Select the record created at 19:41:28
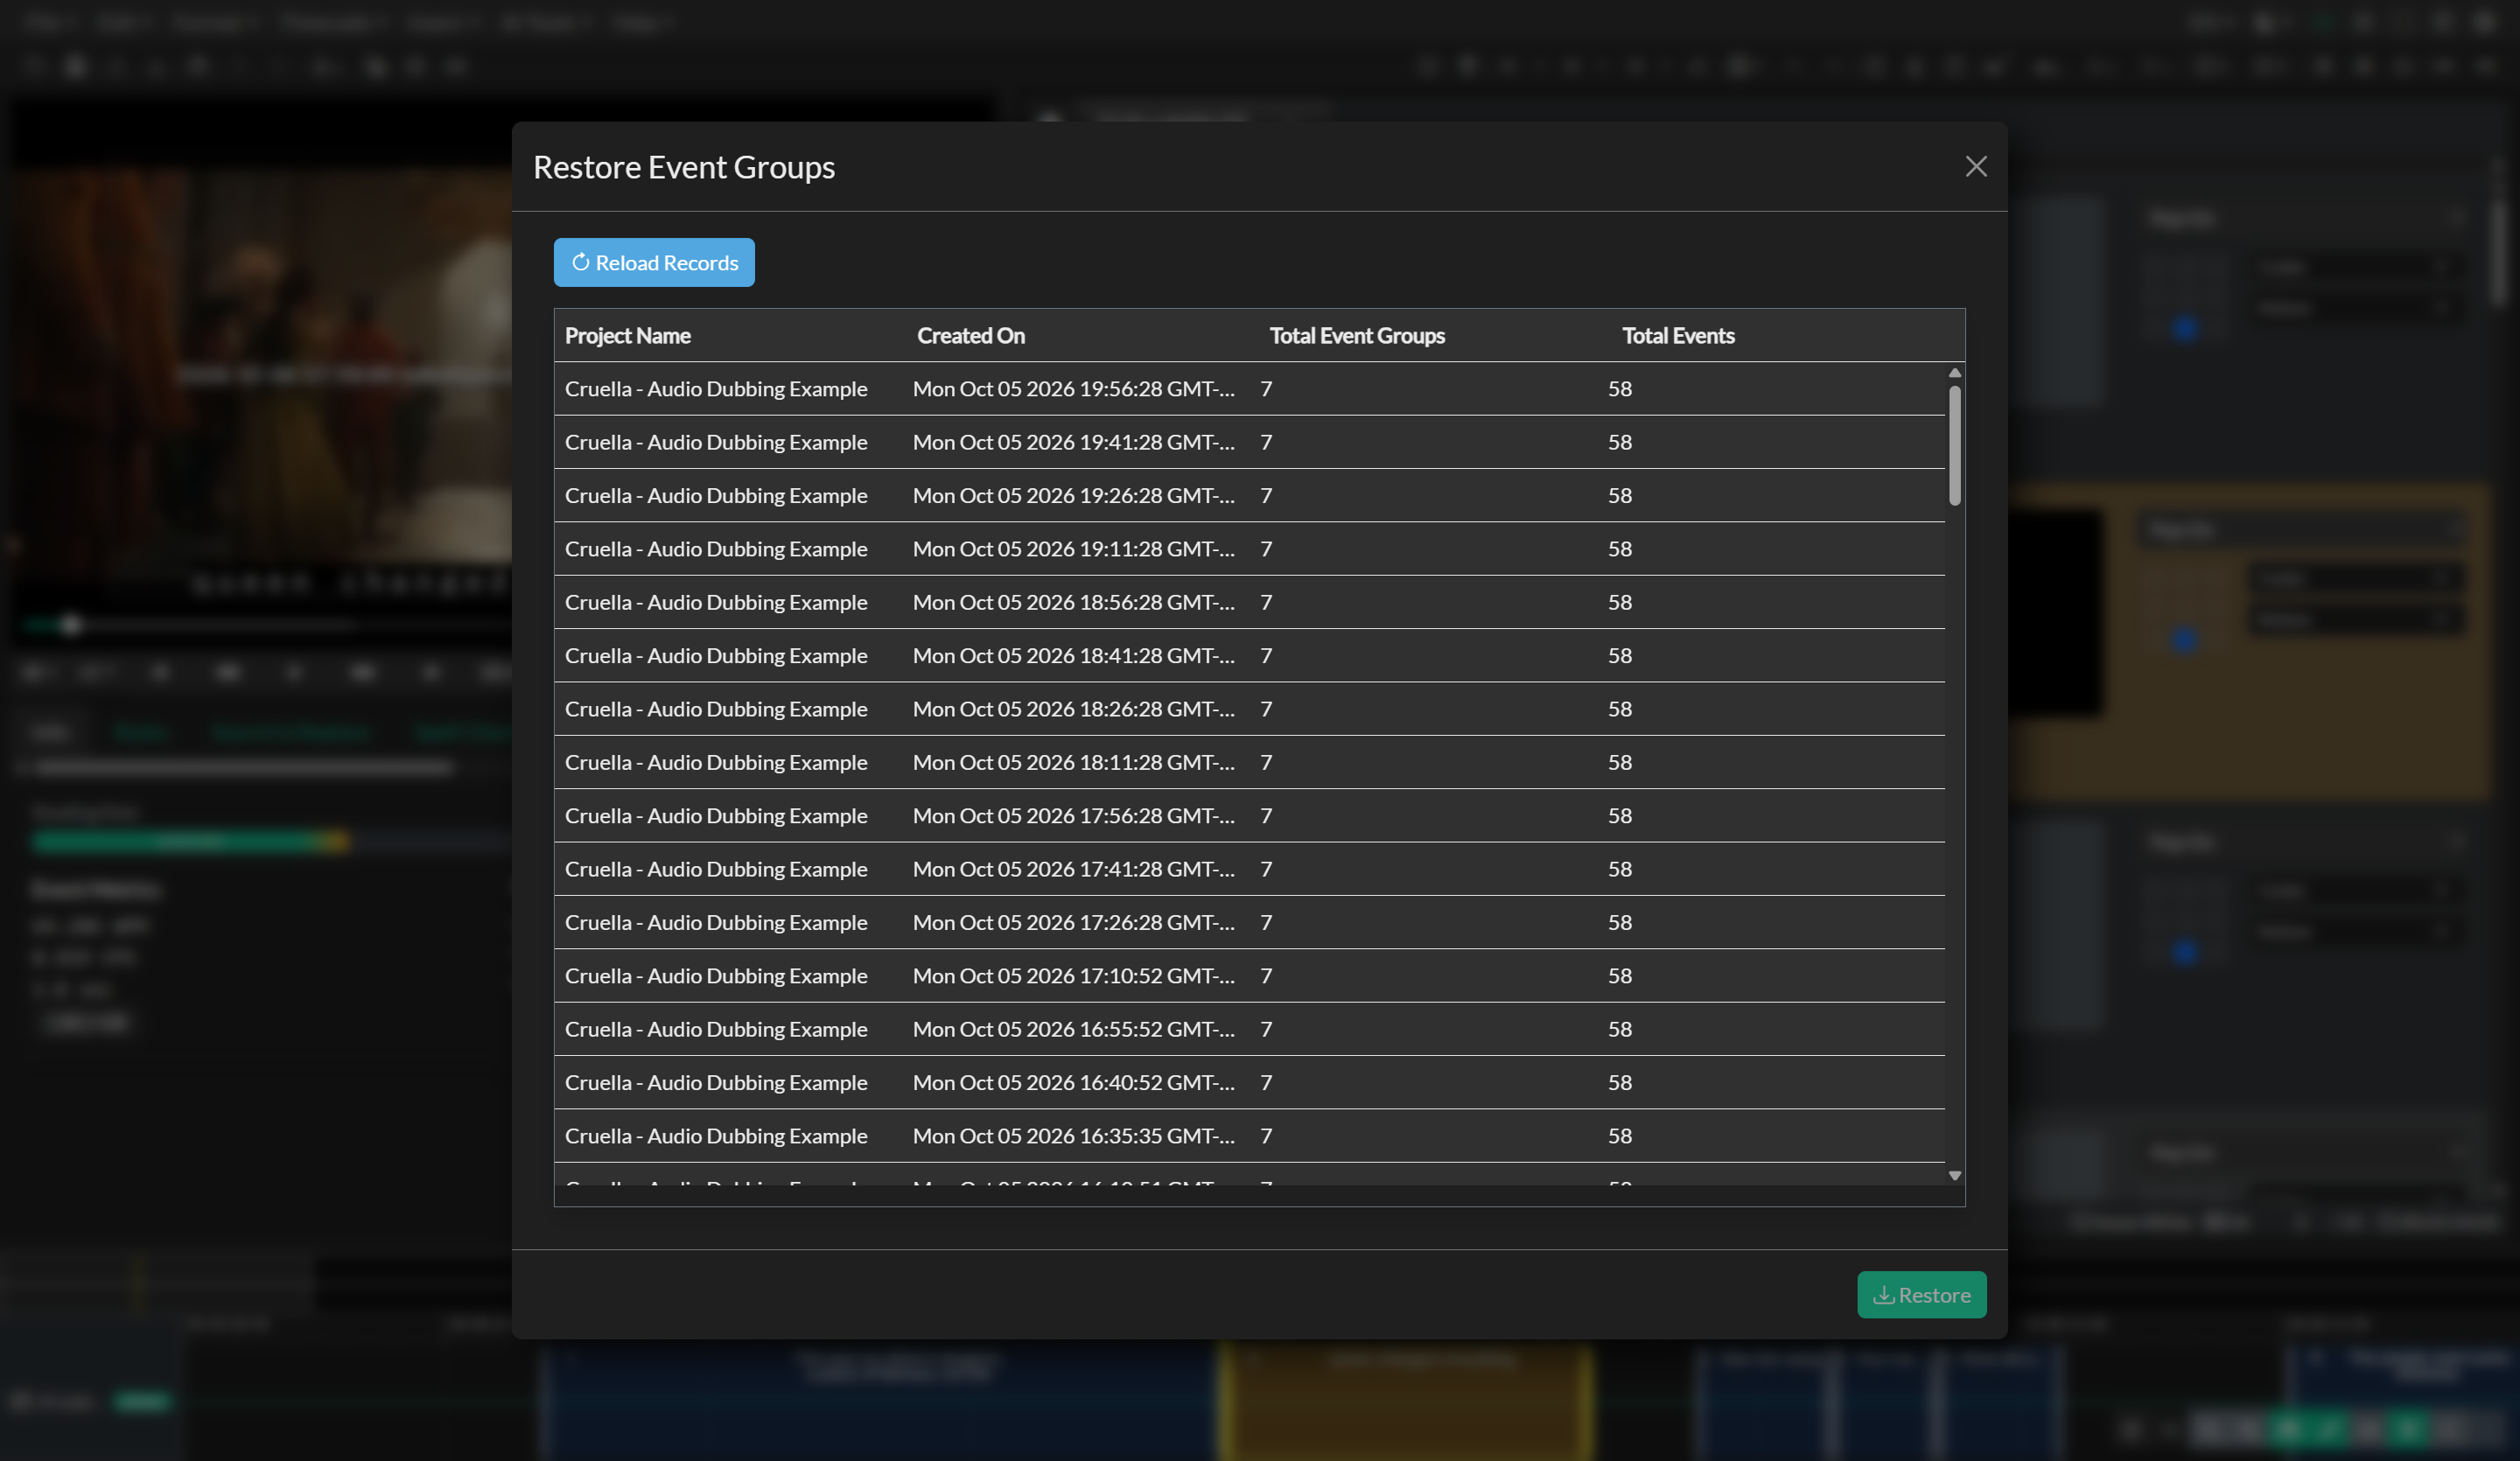 [x=1250, y=442]
